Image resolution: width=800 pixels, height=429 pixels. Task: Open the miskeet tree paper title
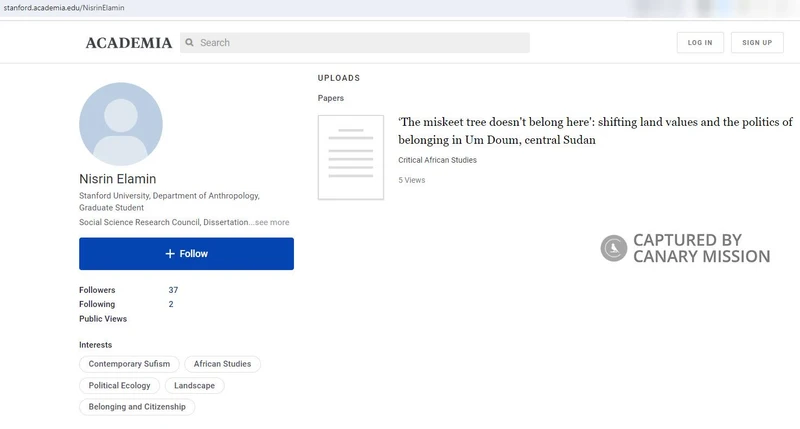click(594, 131)
